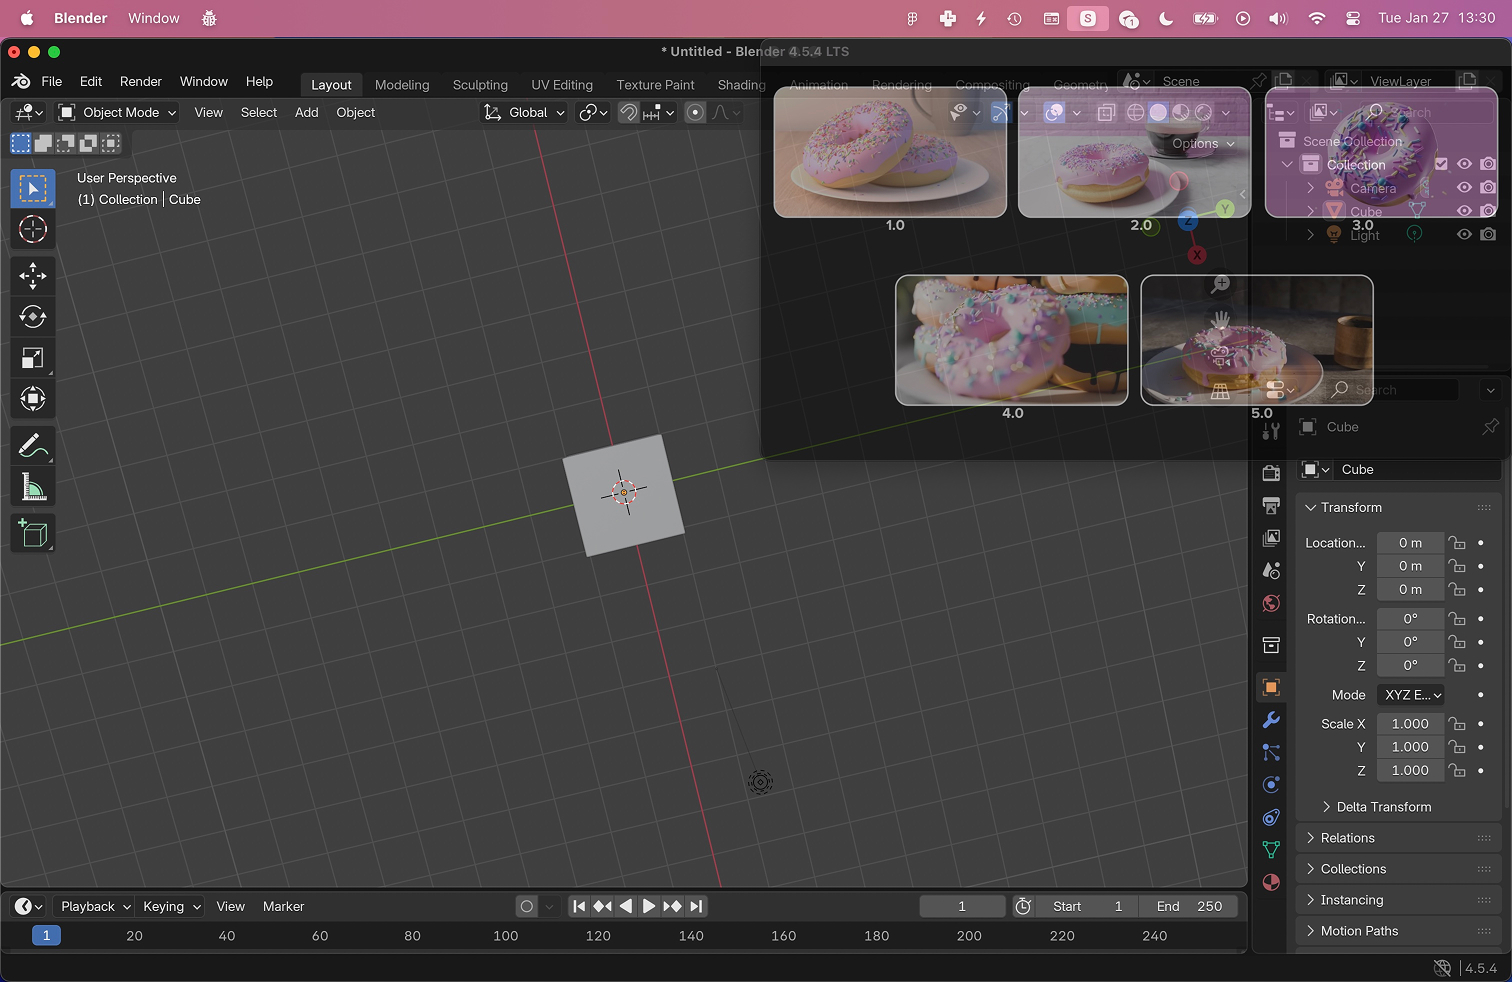
Task: Select the 3D Cursor tool
Action: 33,230
